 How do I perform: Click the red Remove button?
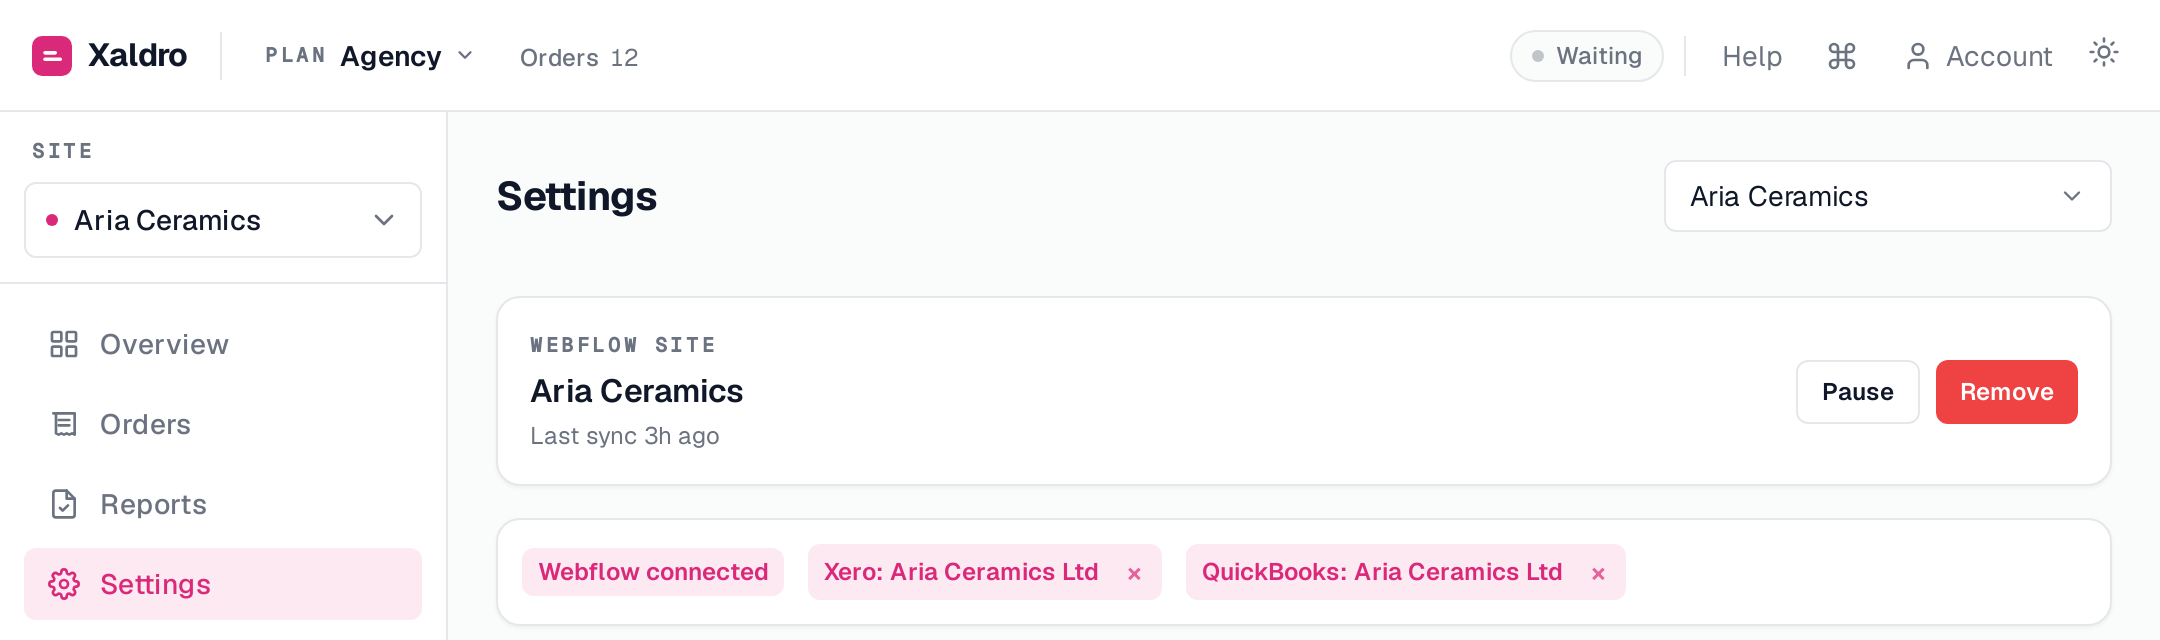coord(2006,392)
